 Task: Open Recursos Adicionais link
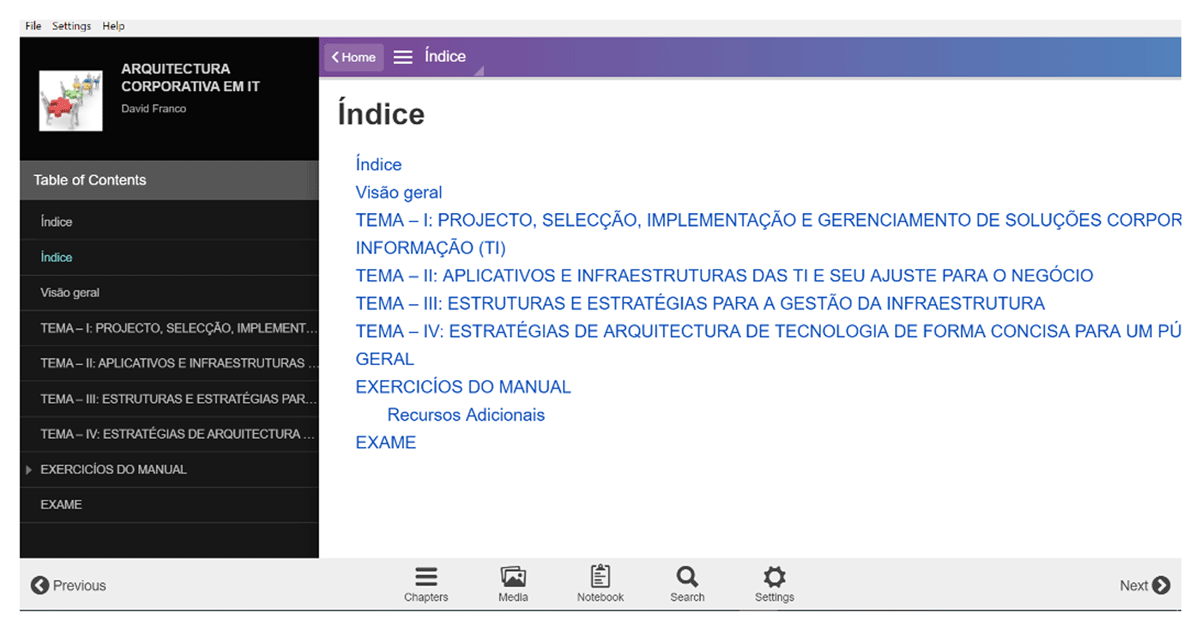pyautogui.click(x=466, y=415)
